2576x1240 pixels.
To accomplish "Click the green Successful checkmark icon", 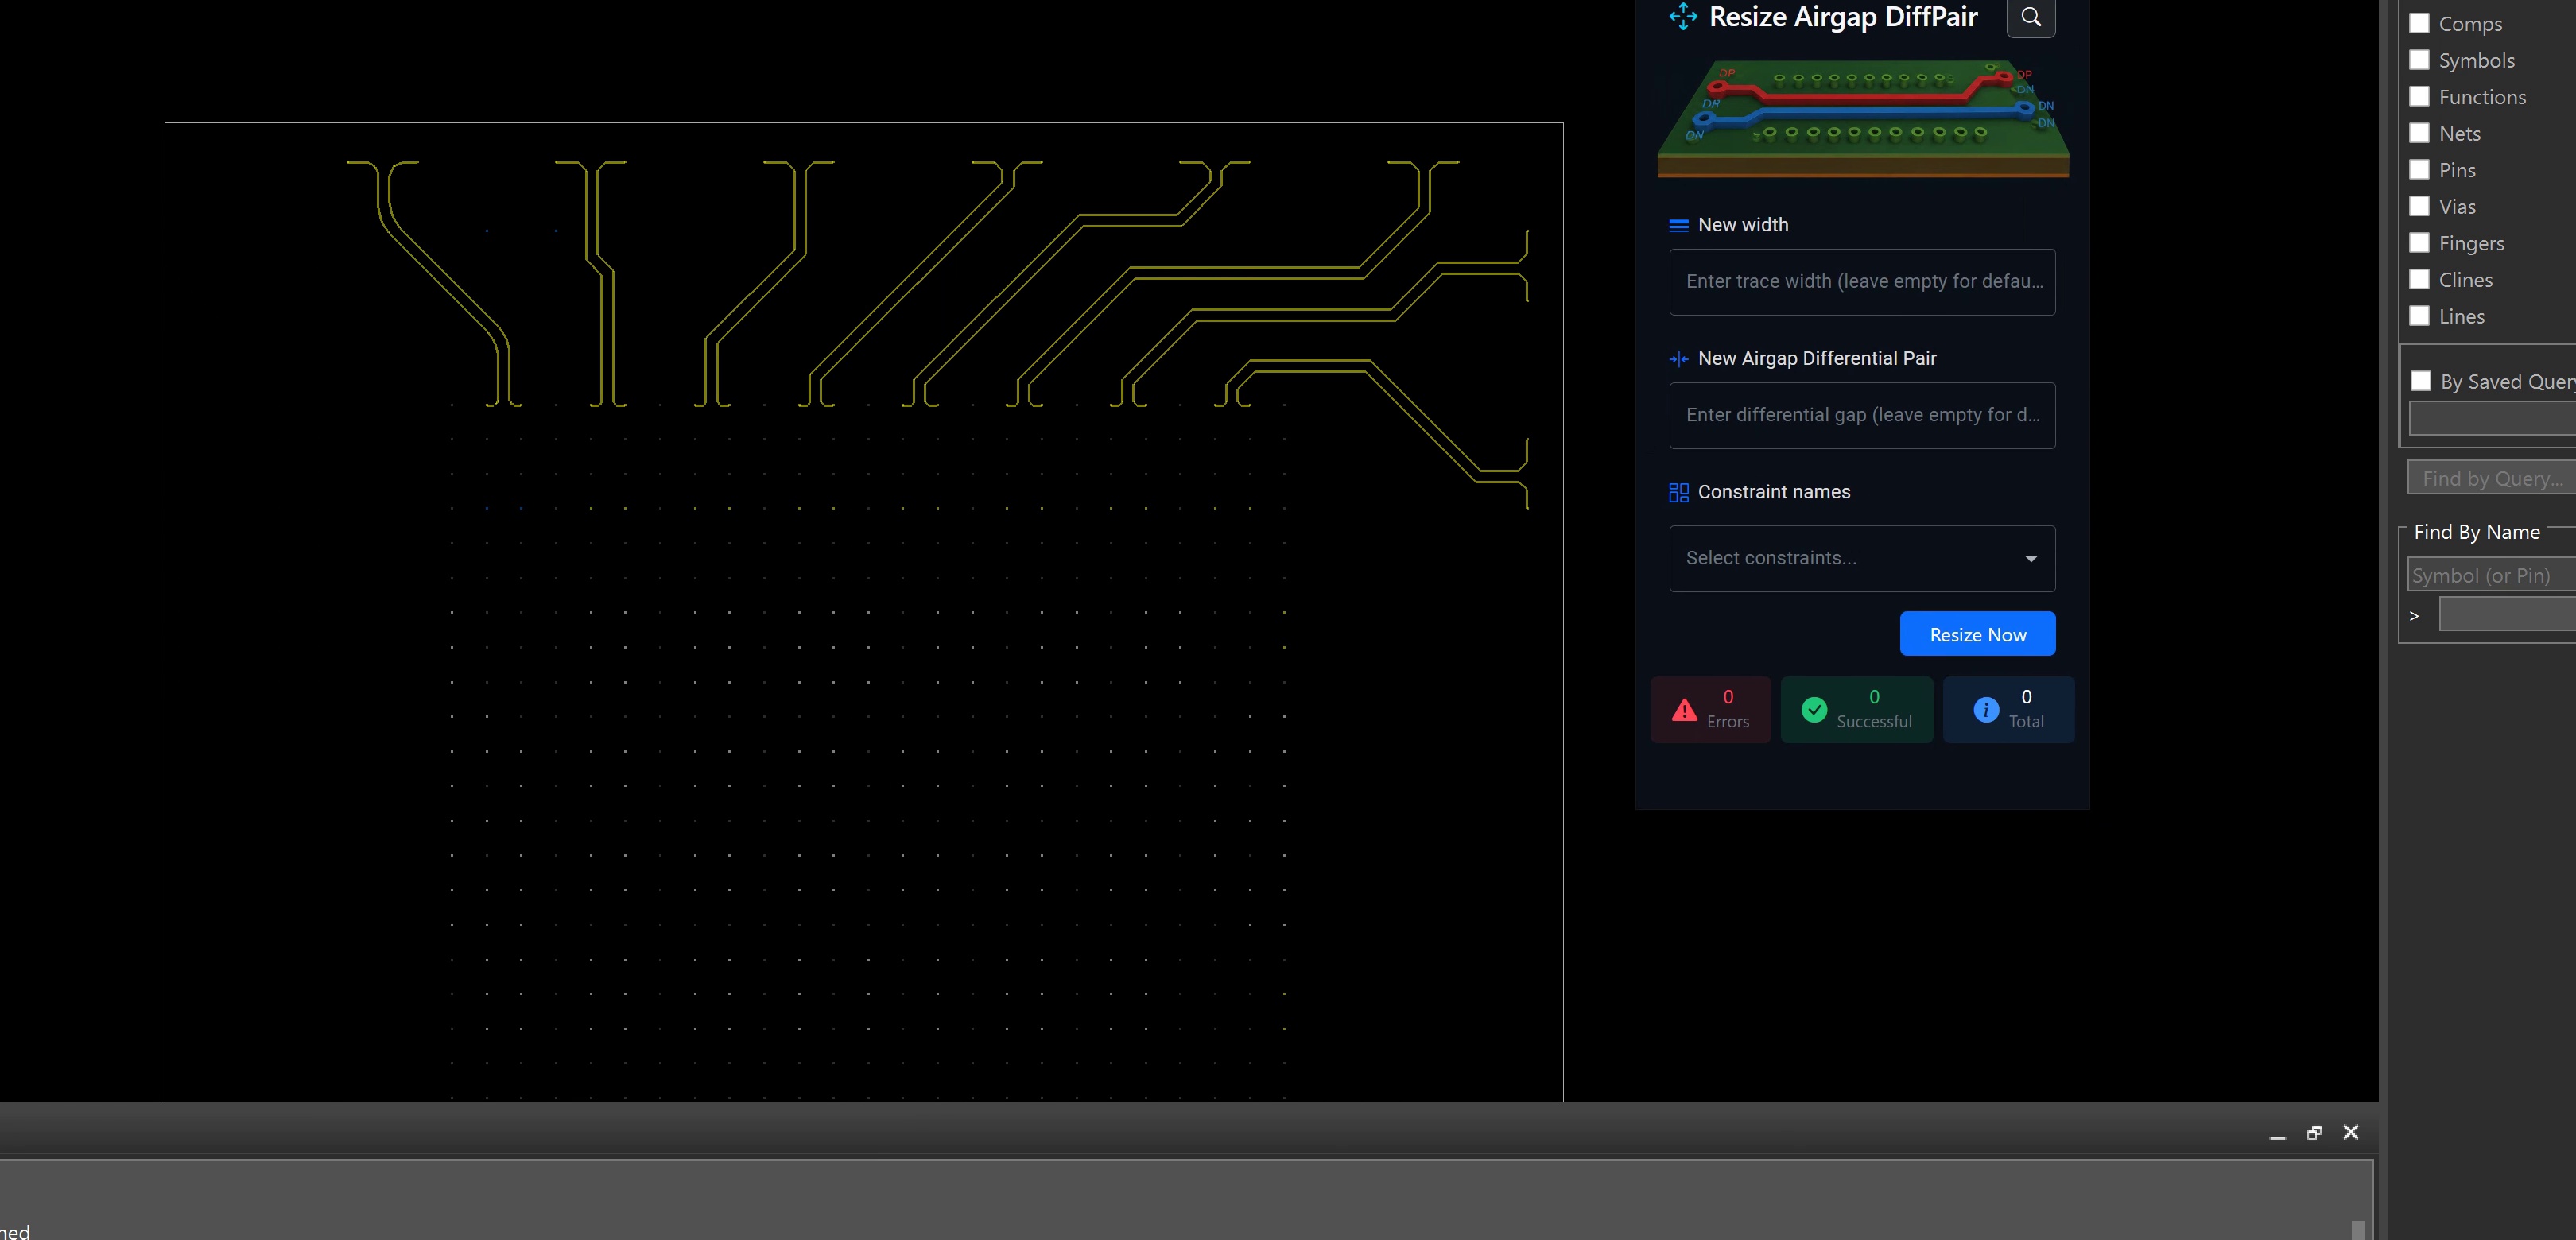I will 1814,710.
